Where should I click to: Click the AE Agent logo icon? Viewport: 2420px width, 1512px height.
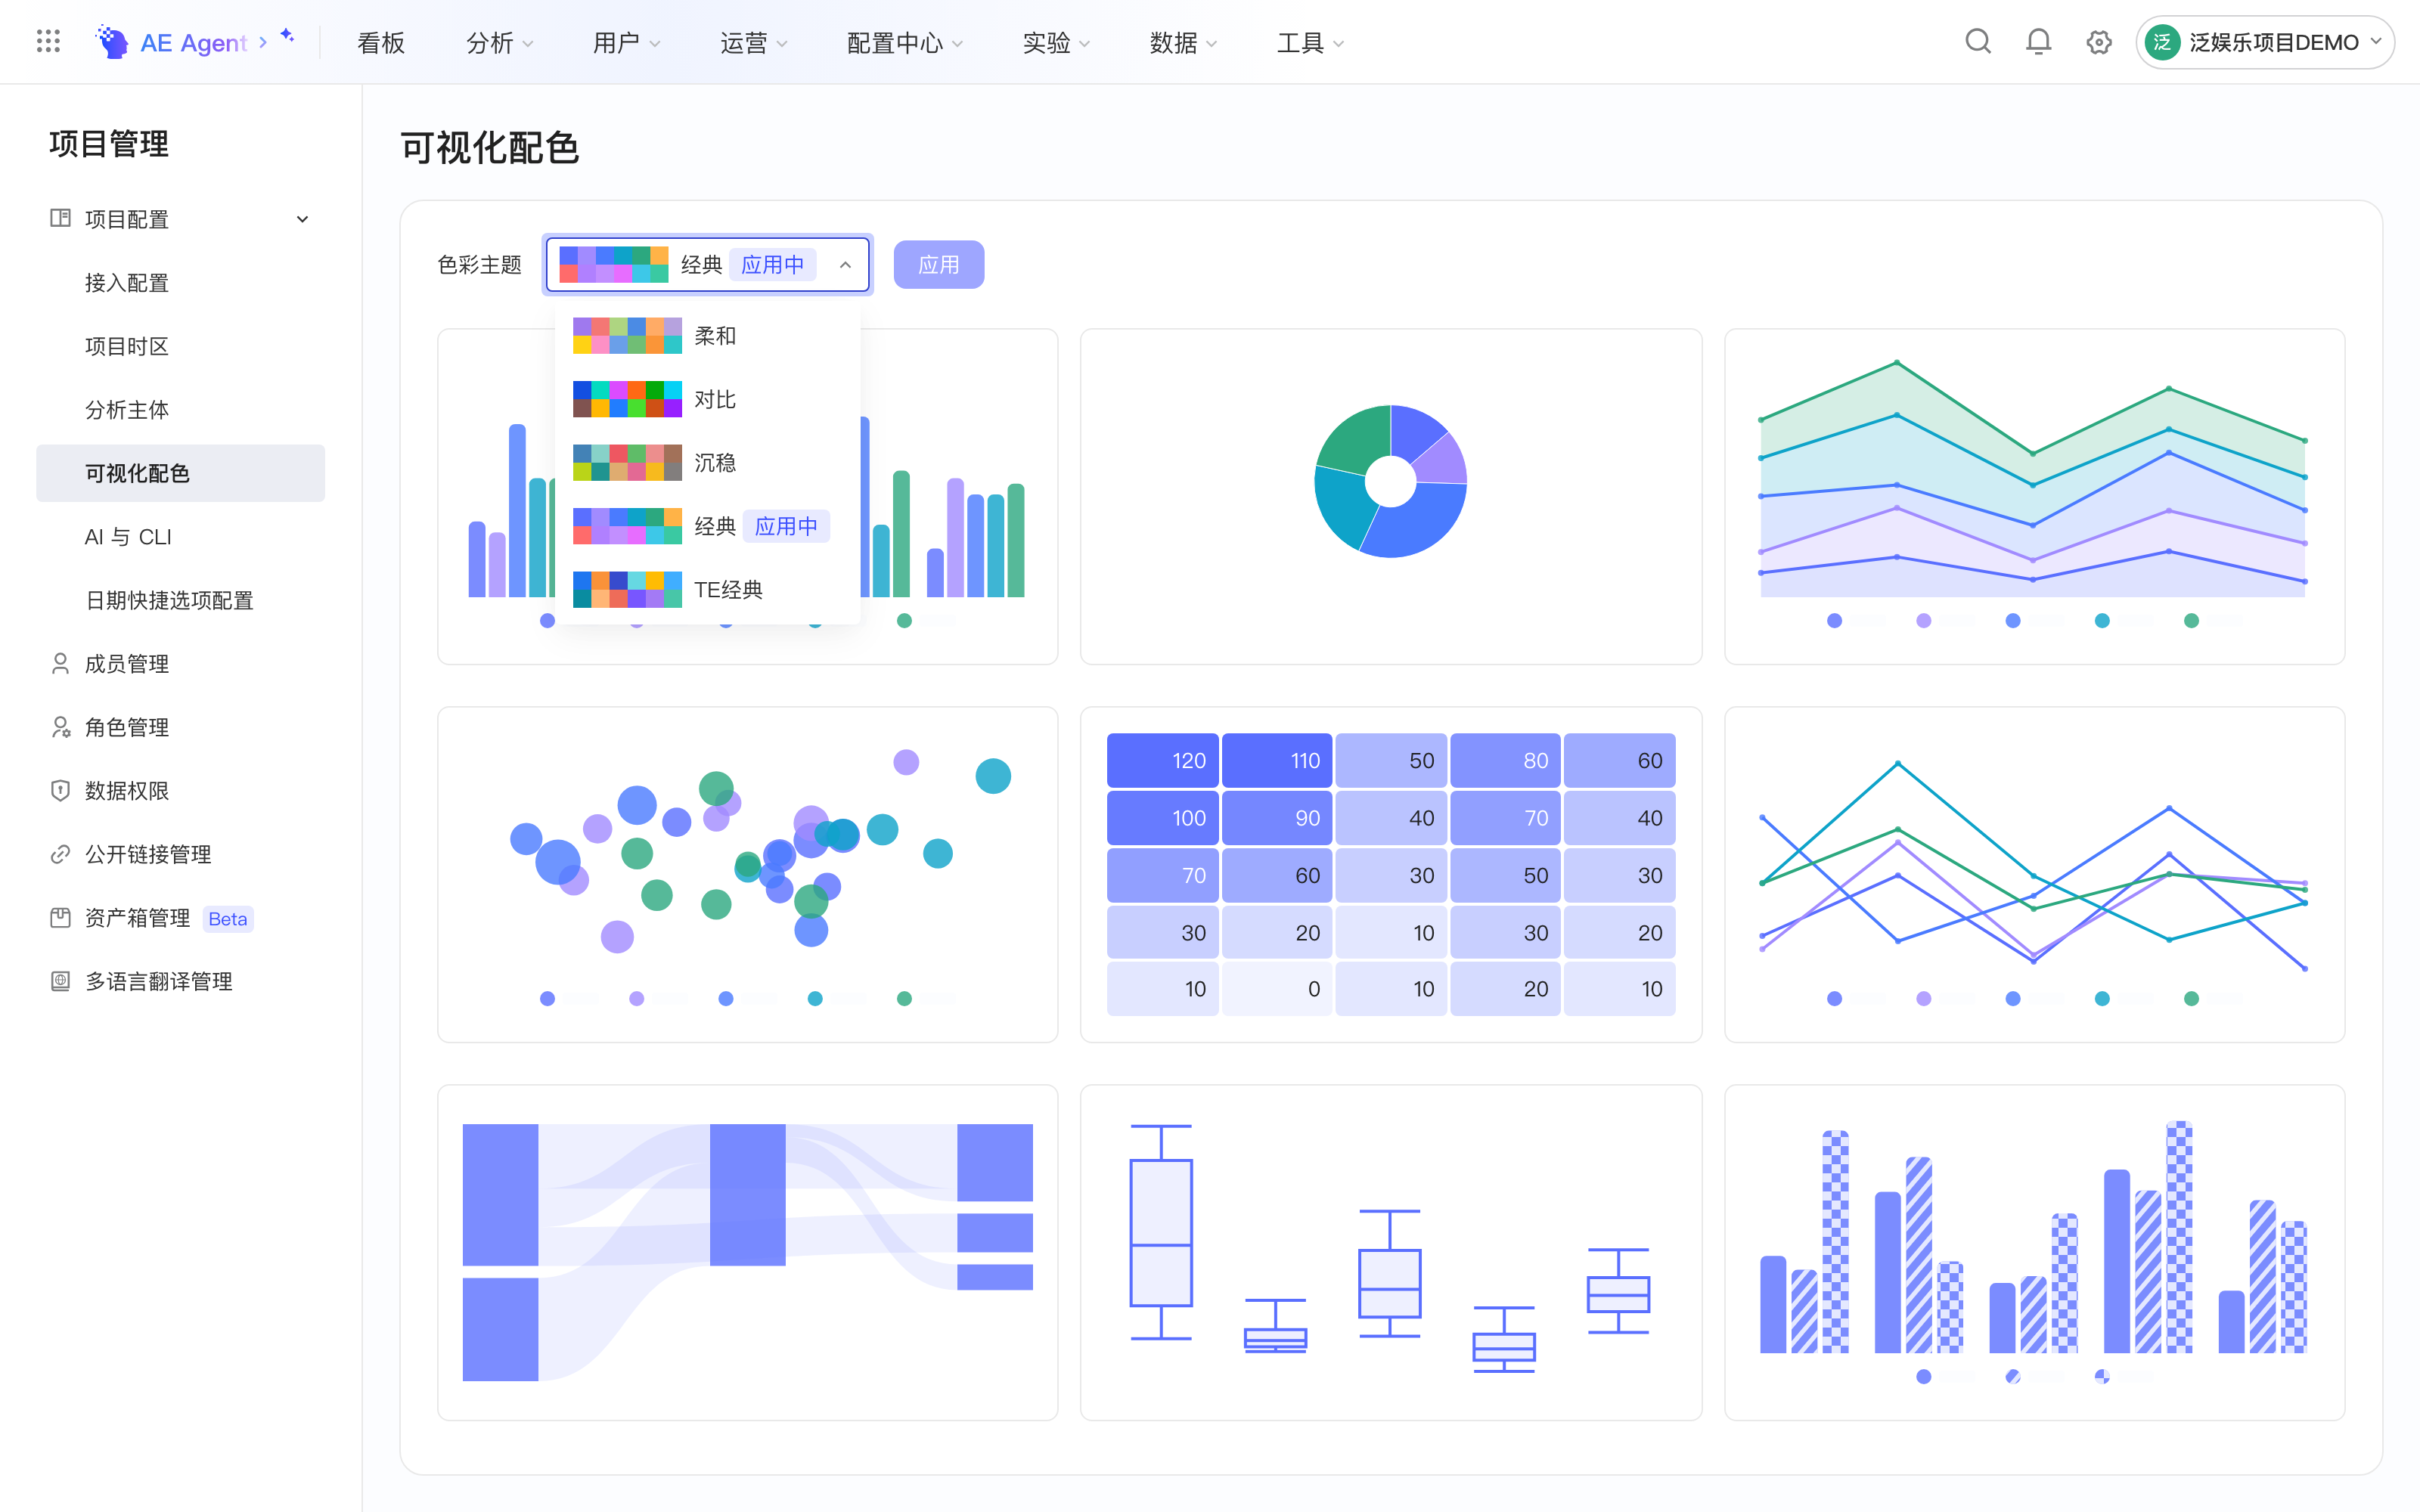tap(111, 42)
